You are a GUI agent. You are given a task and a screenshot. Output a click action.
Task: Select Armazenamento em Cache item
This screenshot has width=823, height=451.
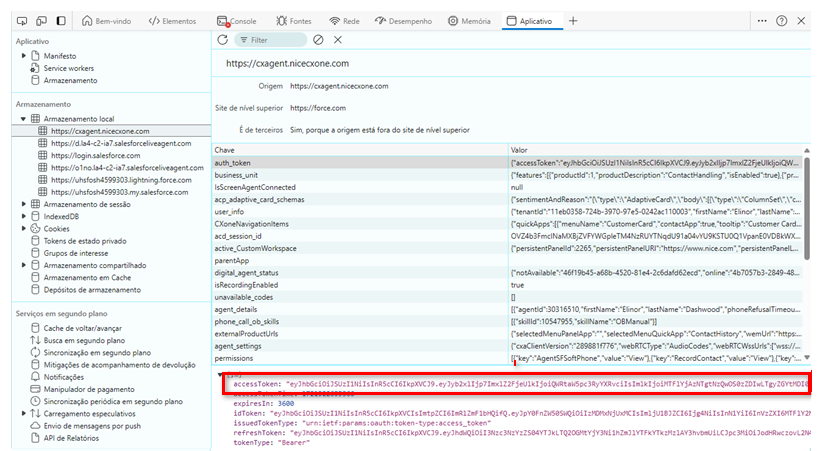pyautogui.click(x=87, y=277)
